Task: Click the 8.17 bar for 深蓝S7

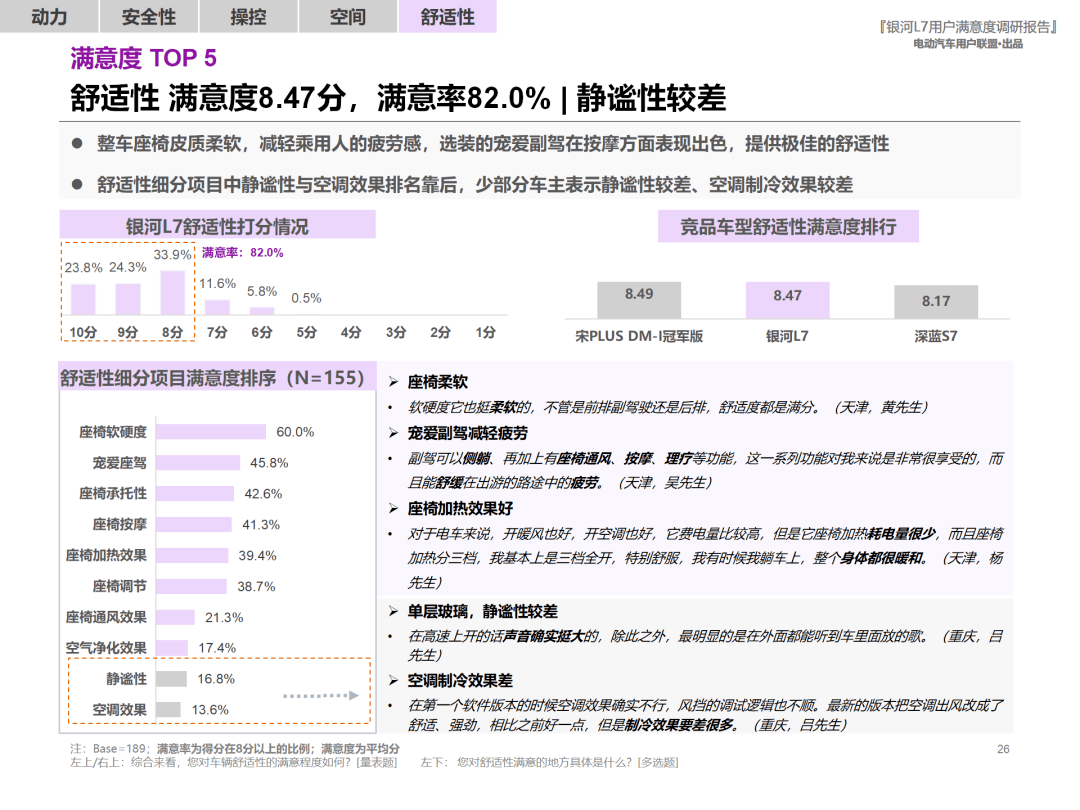Action: (936, 302)
